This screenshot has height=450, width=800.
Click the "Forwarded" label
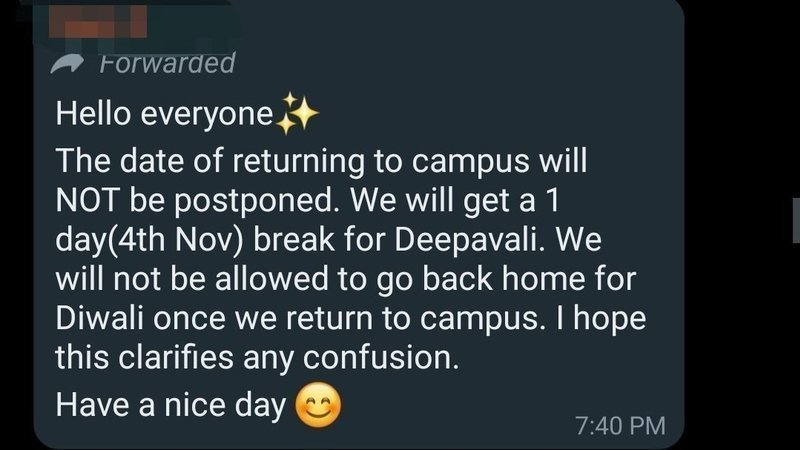167,63
